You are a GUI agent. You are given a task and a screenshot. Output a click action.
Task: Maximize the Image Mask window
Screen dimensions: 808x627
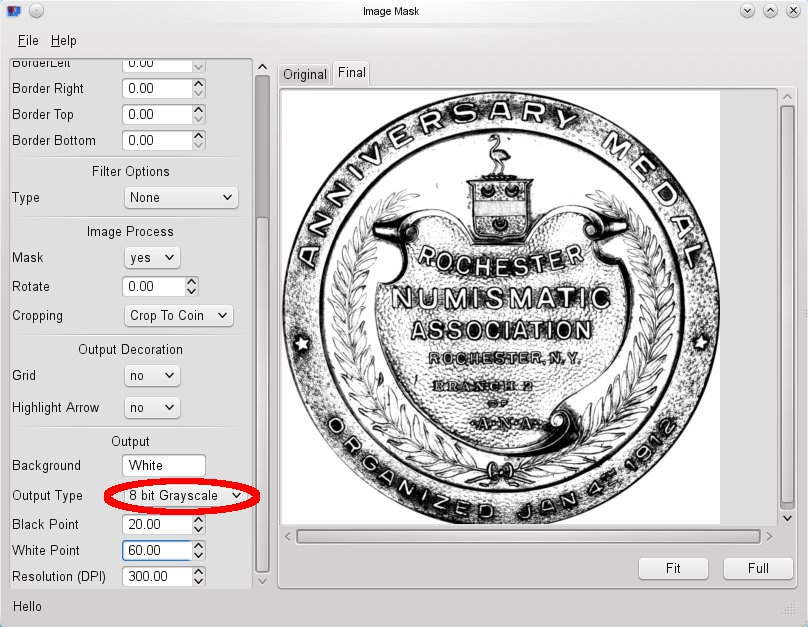coord(770,10)
